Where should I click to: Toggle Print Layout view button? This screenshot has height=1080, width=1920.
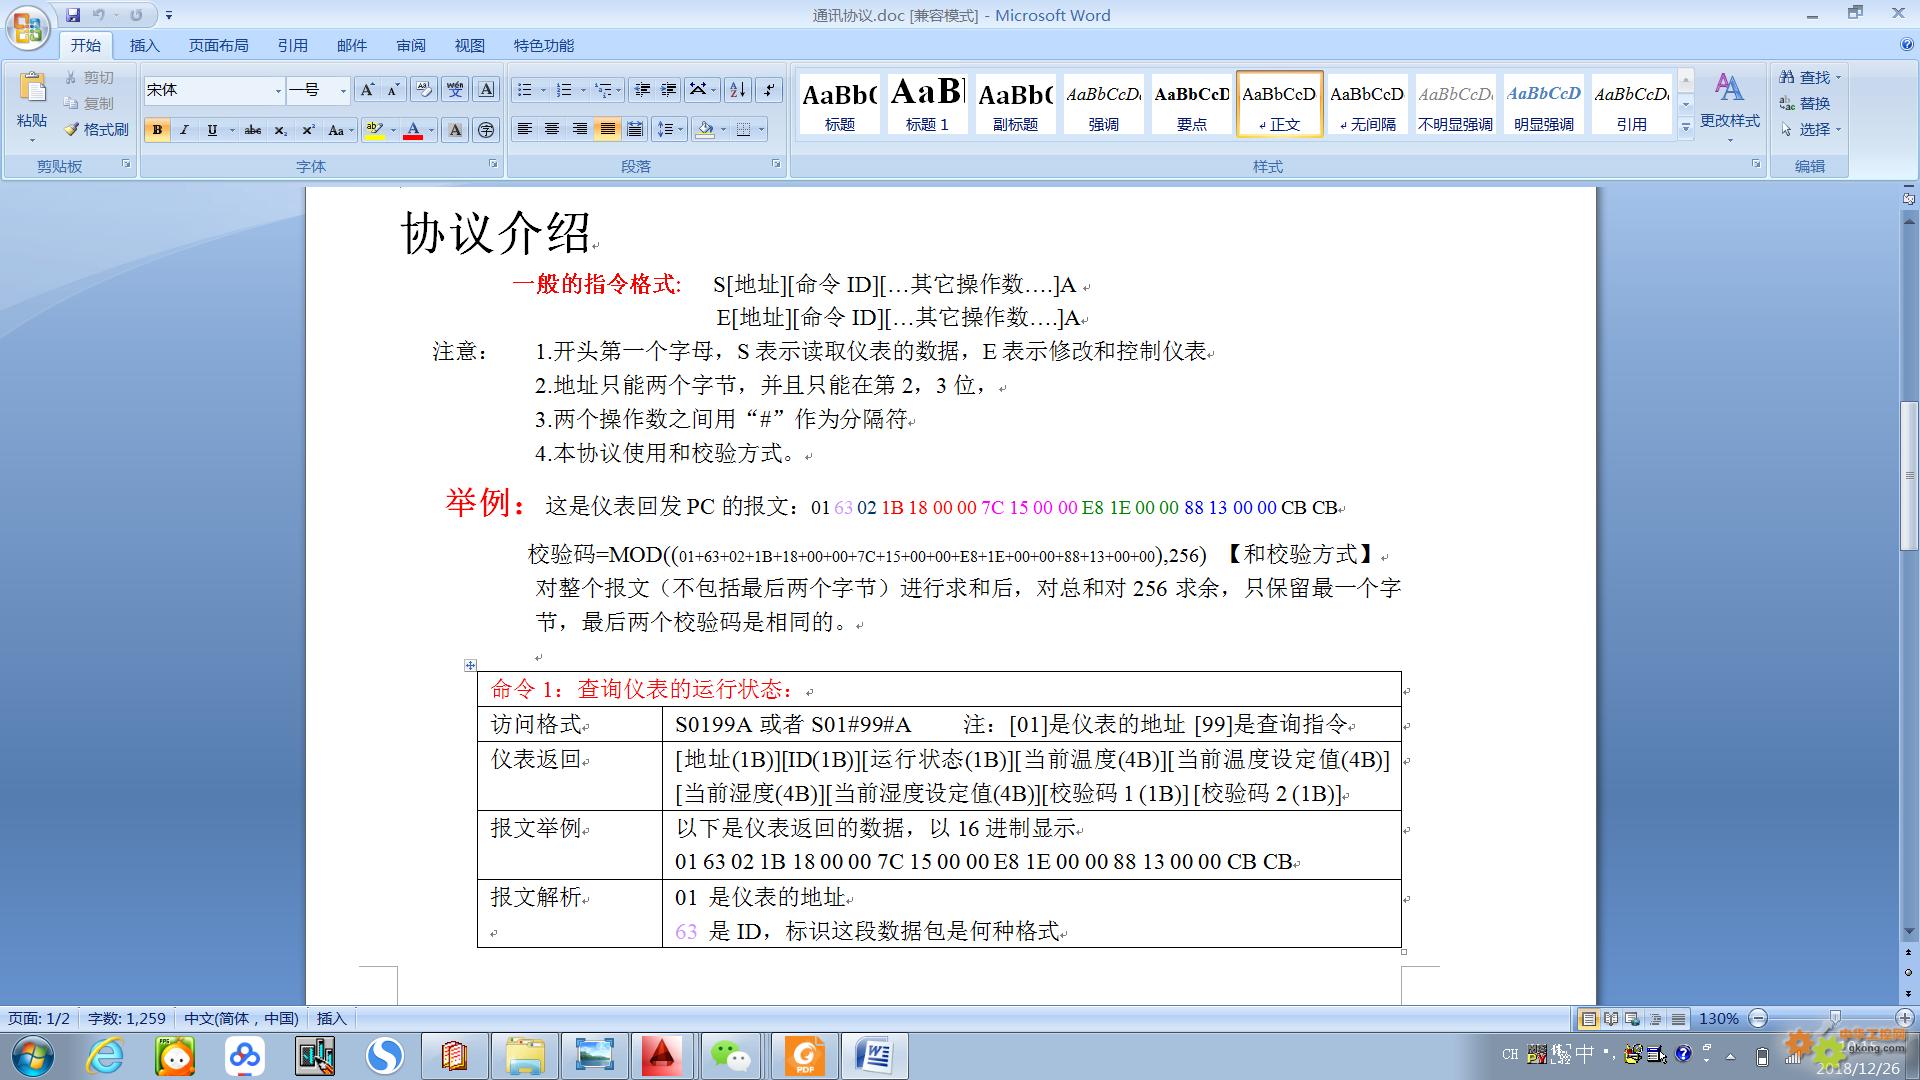tap(1588, 1019)
